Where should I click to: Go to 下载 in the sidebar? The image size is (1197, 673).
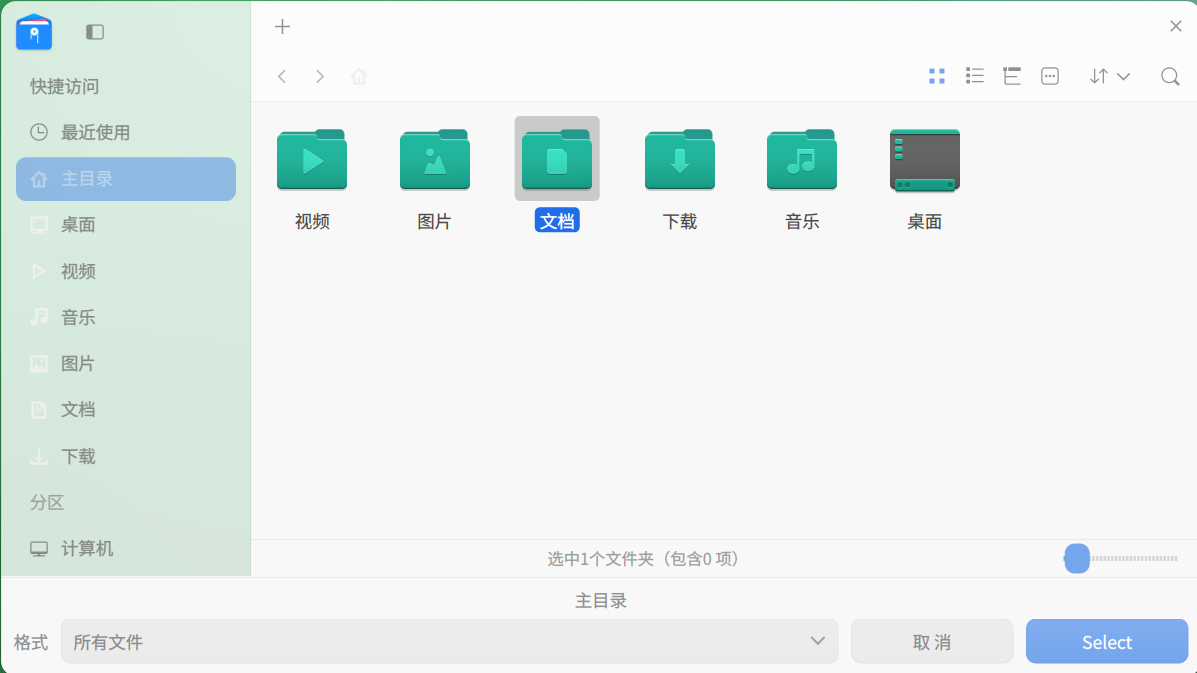[126, 456]
